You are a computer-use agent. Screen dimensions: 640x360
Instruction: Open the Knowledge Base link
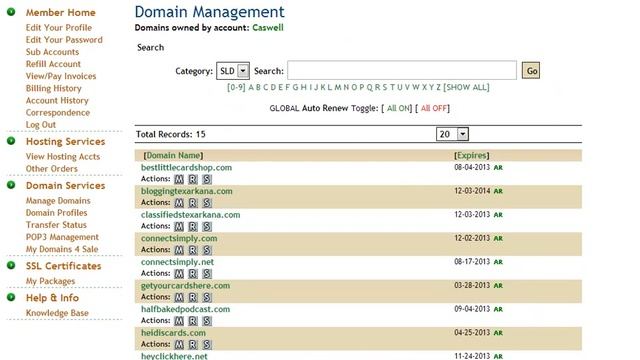57,313
